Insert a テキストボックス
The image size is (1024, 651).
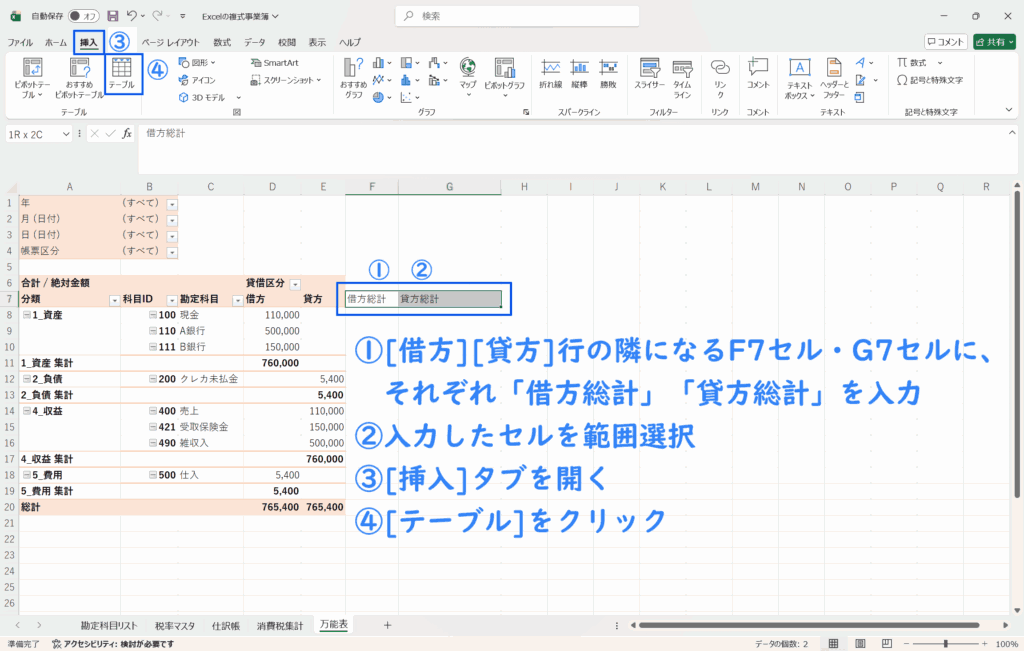click(799, 76)
